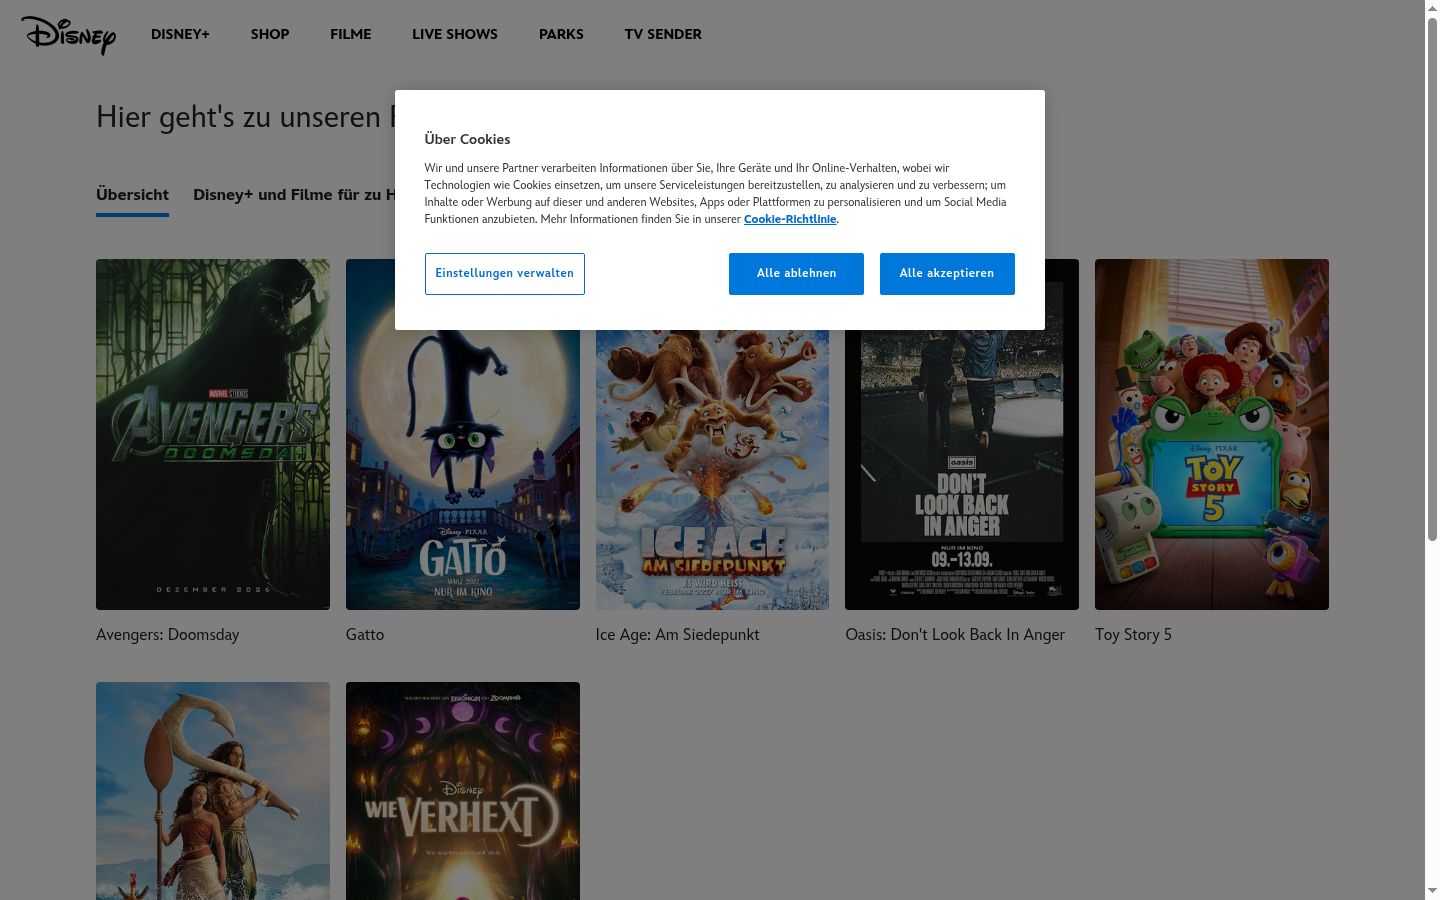Image resolution: width=1440 pixels, height=900 pixels.
Task: Reject all cookies with Alle ablehnen
Action: [x=796, y=274]
